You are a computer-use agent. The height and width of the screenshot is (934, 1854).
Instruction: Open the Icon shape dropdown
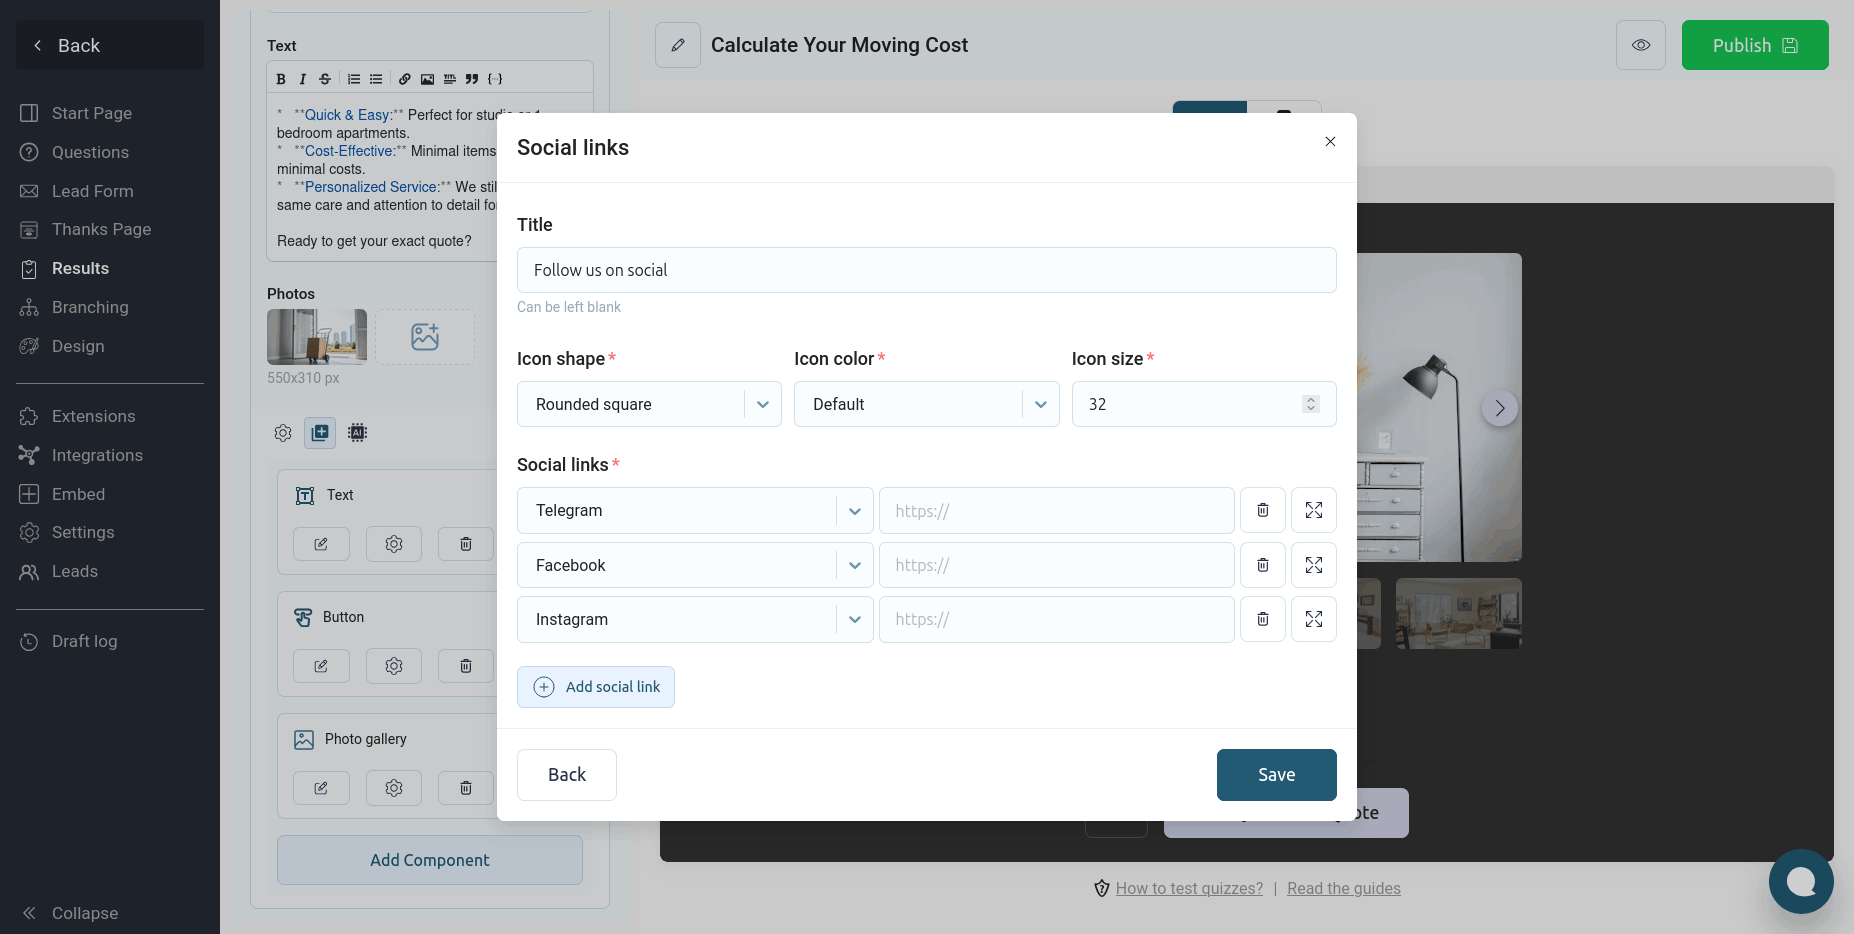(x=649, y=404)
